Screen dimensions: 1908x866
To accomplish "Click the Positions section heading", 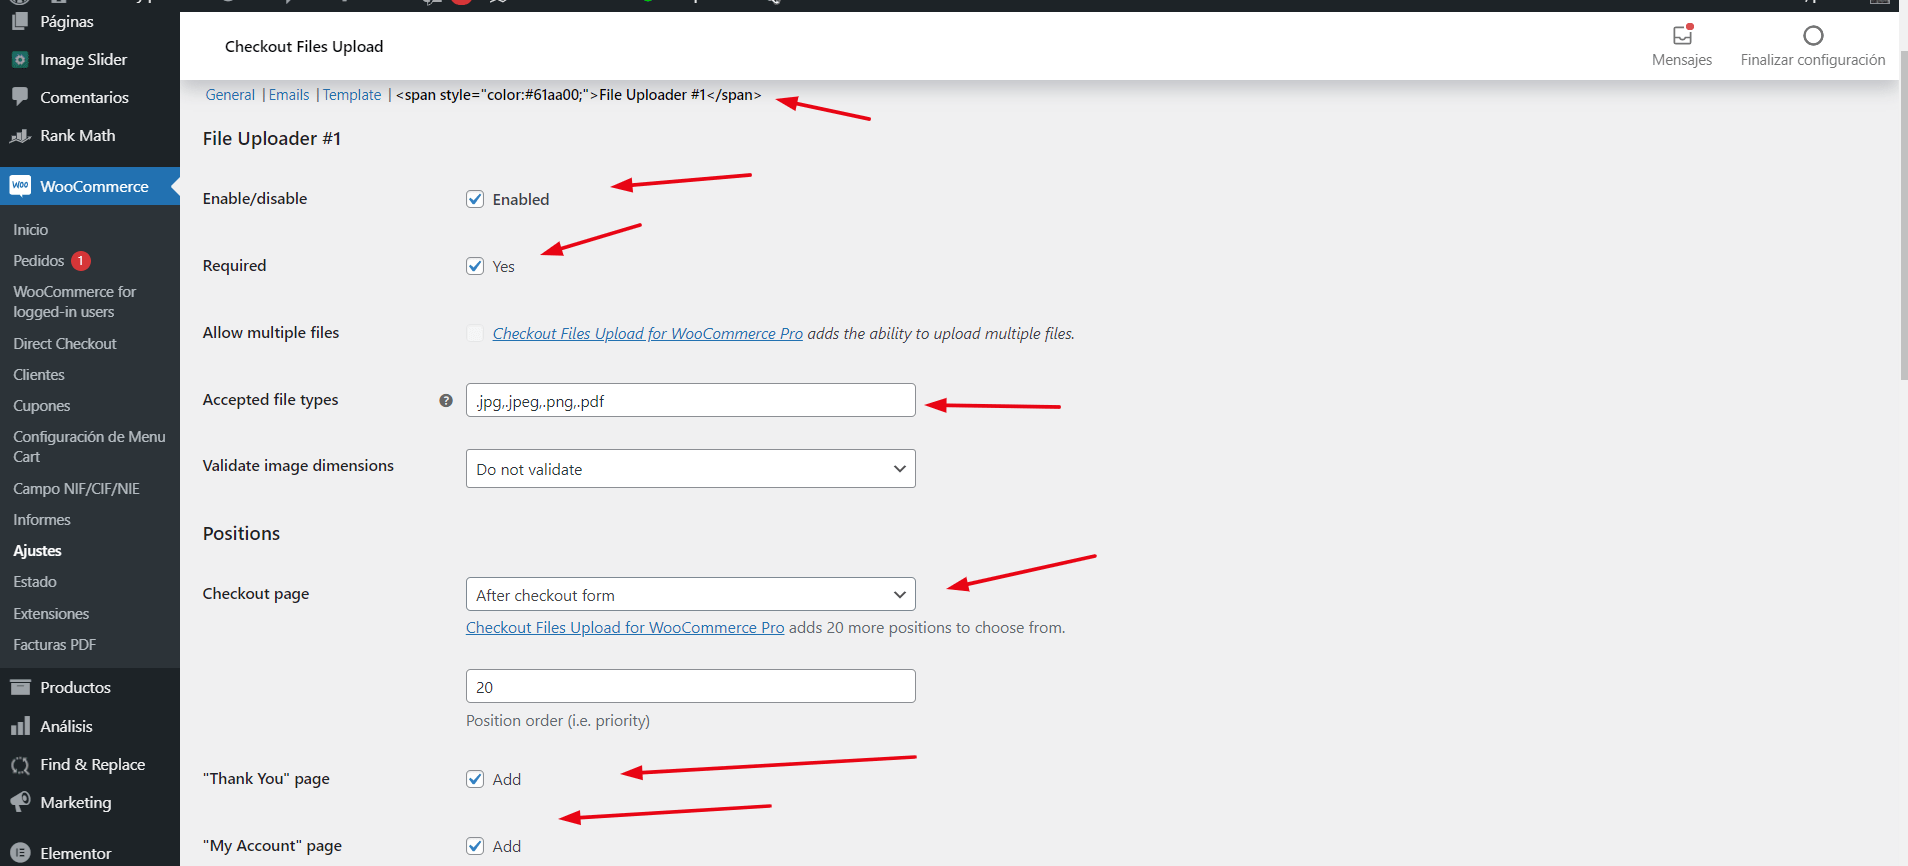I will pos(241,533).
